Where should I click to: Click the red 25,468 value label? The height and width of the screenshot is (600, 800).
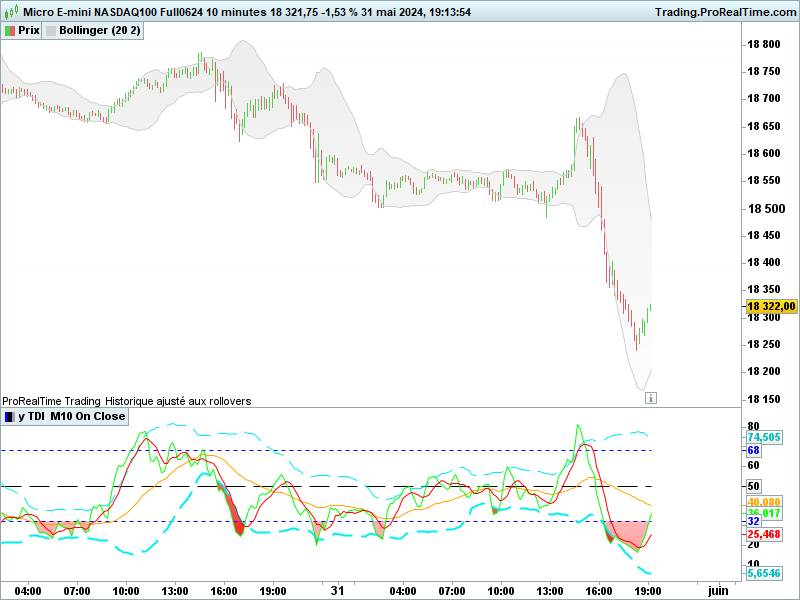click(x=764, y=534)
